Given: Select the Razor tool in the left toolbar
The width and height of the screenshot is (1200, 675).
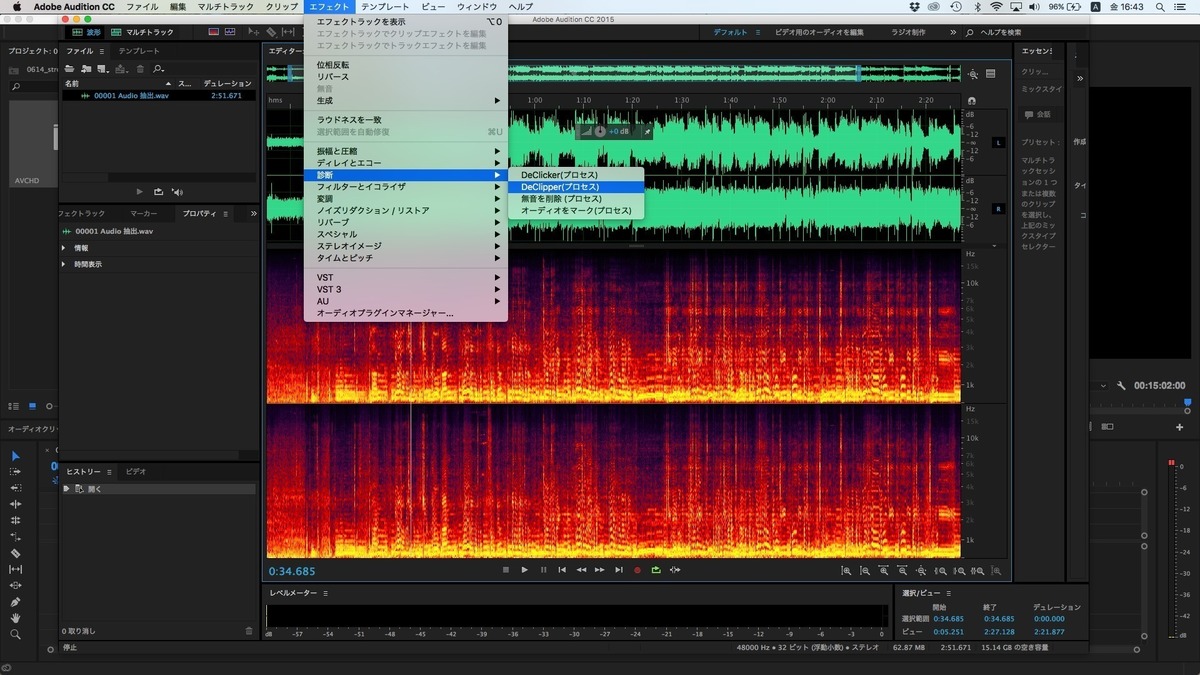Looking at the screenshot, I should pyautogui.click(x=15, y=553).
